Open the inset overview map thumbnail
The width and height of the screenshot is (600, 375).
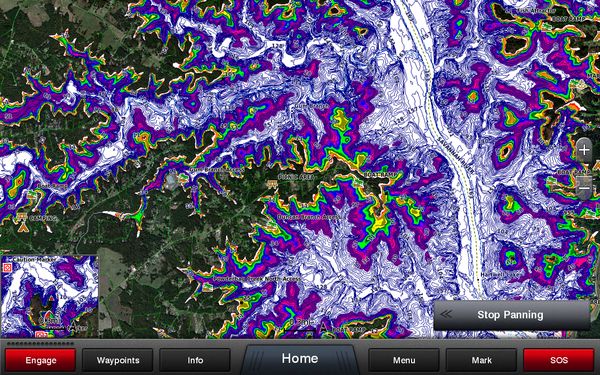(49, 297)
